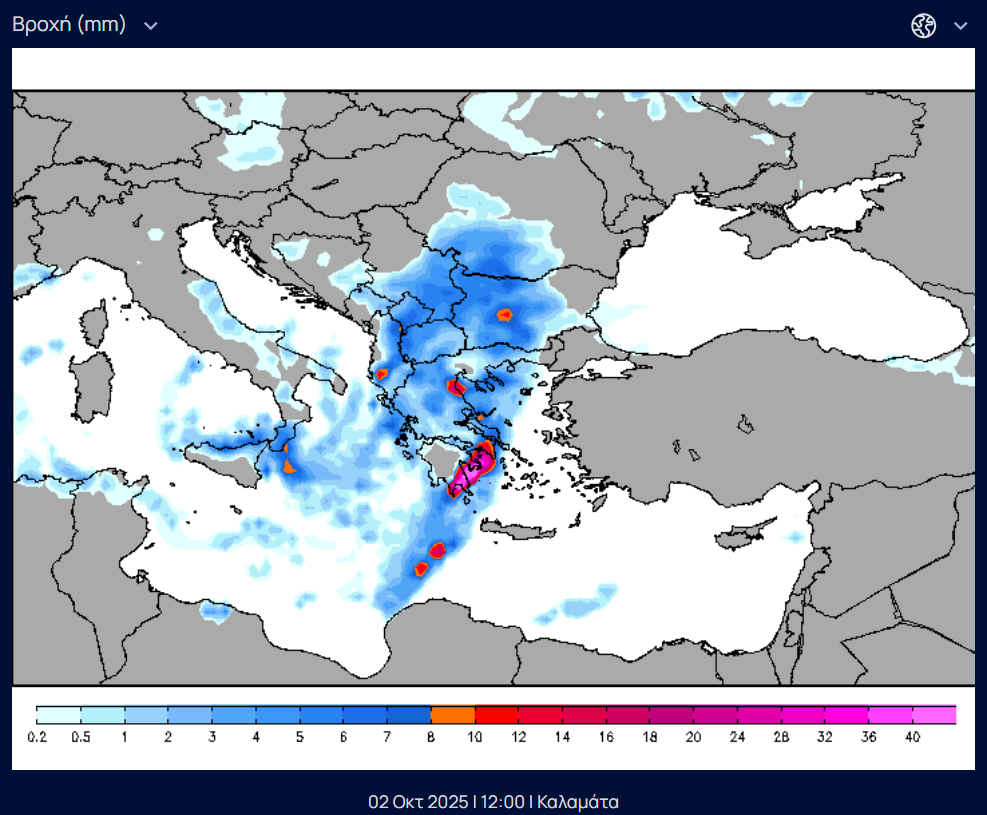Click the blank white banner above the map
987x815 pixels.
click(x=493, y=69)
